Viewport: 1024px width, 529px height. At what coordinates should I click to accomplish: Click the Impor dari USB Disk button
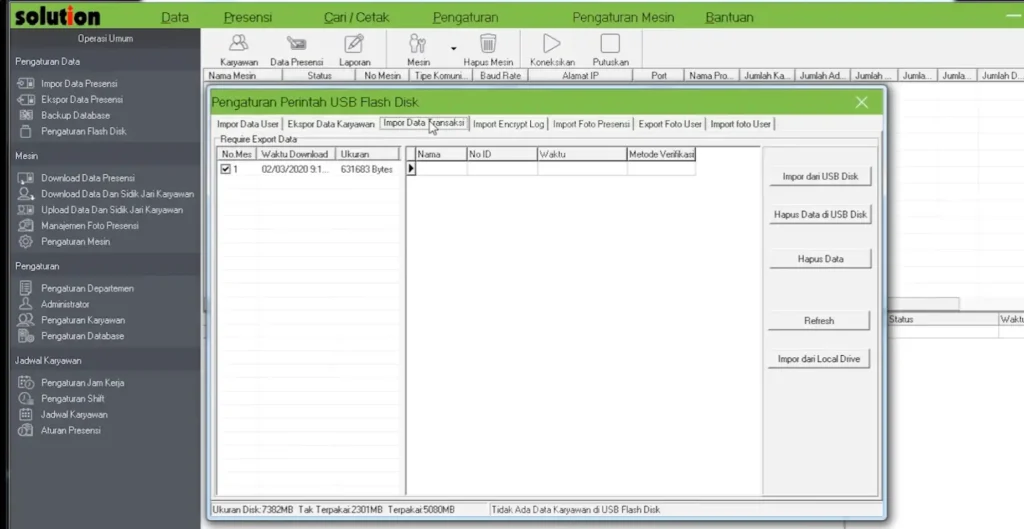click(x=820, y=177)
